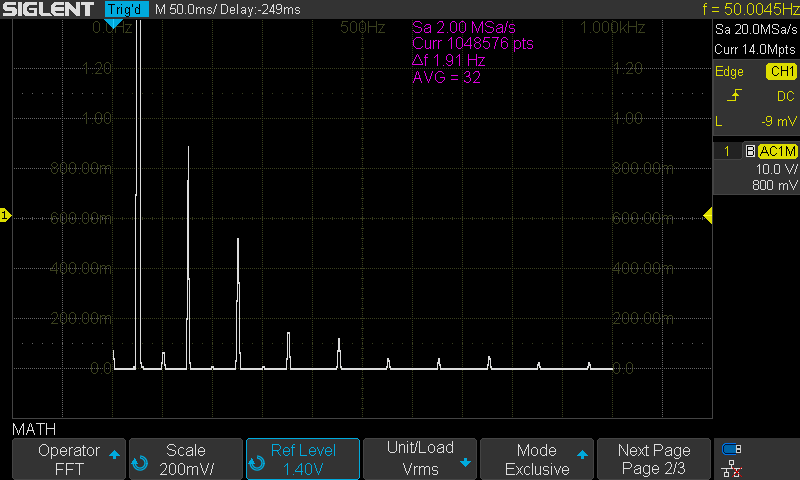Click the Edge trigger type label
This screenshot has height=480, width=800.
pyautogui.click(x=729, y=71)
